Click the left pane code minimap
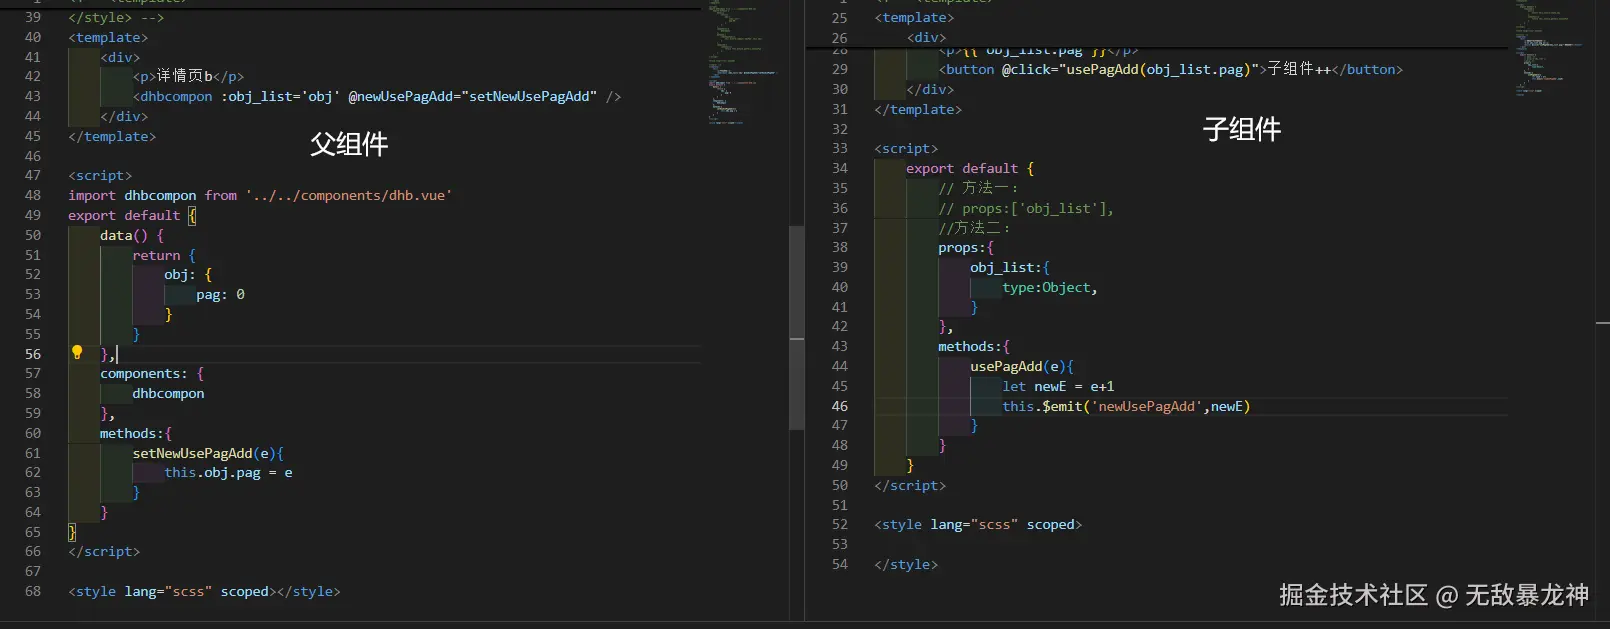This screenshot has width=1610, height=629. pyautogui.click(x=744, y=62)
